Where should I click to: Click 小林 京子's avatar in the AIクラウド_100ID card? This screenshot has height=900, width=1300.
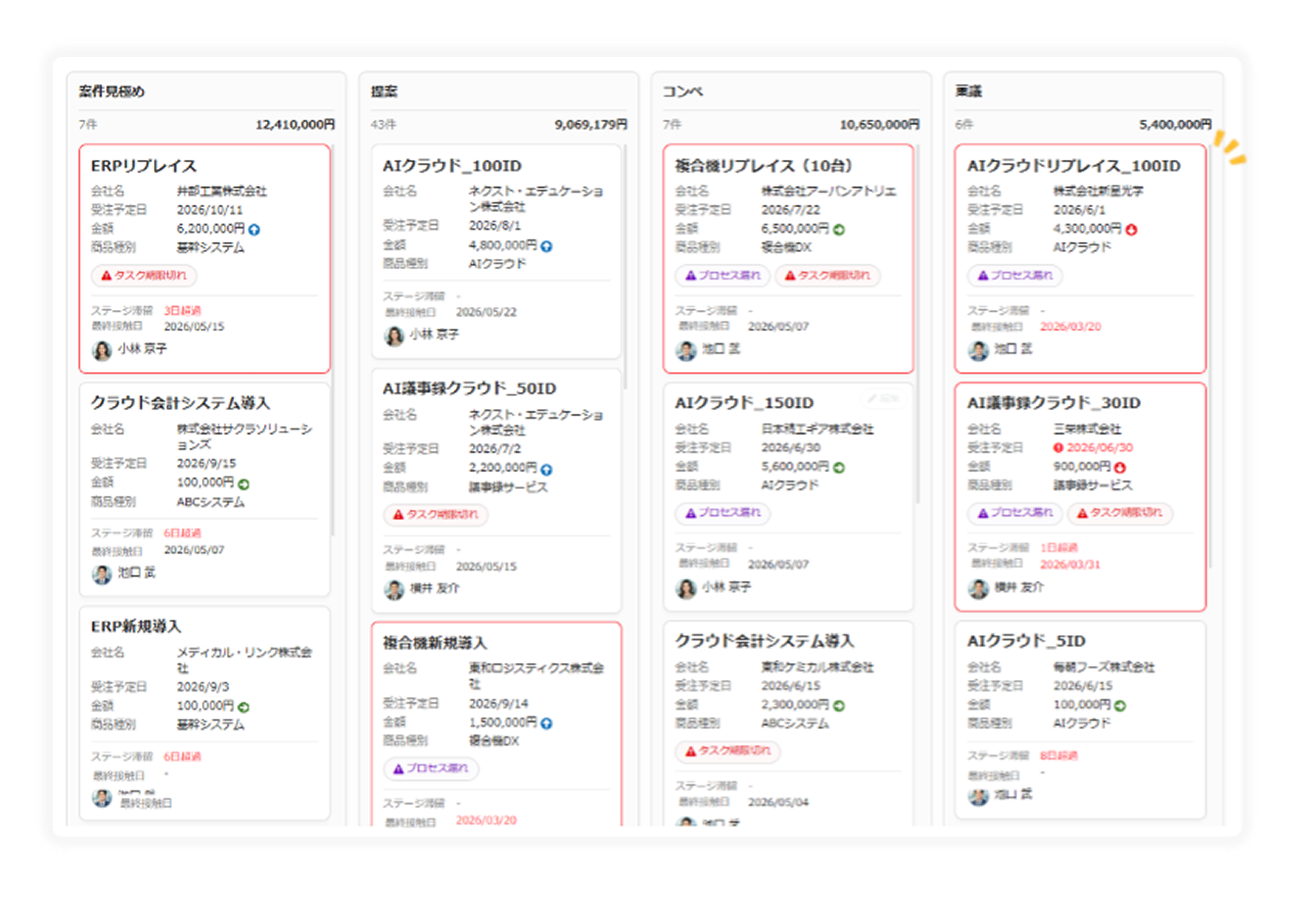click(x=394, y=336)
